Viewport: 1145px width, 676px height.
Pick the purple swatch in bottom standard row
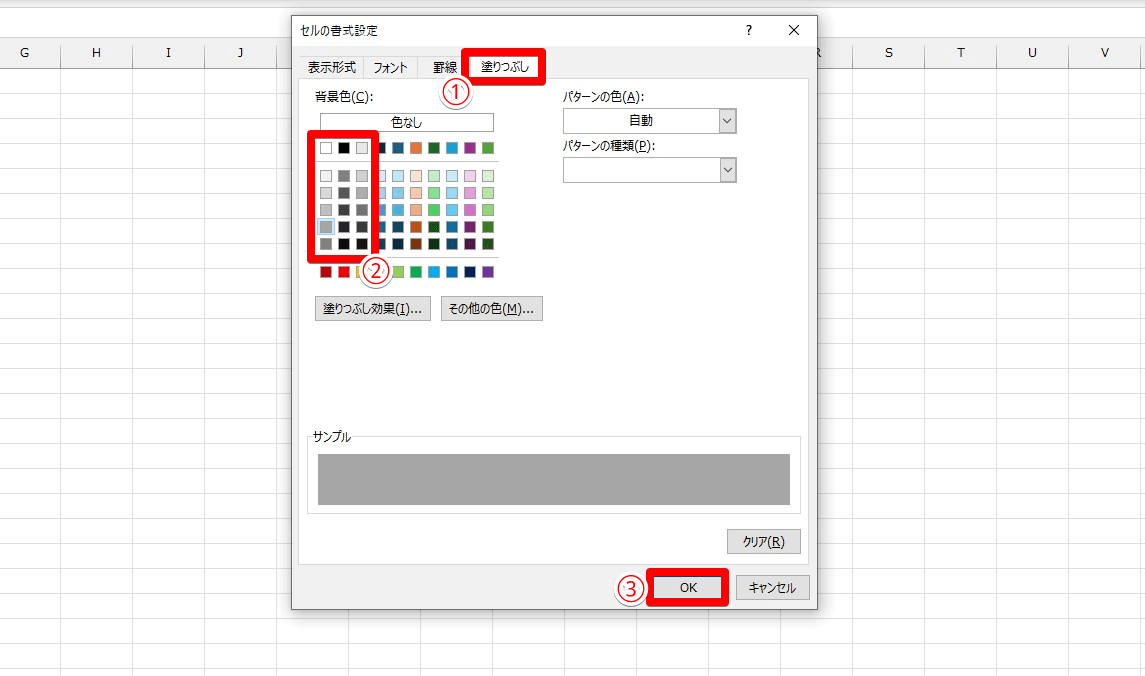click(x=488, y=272)
